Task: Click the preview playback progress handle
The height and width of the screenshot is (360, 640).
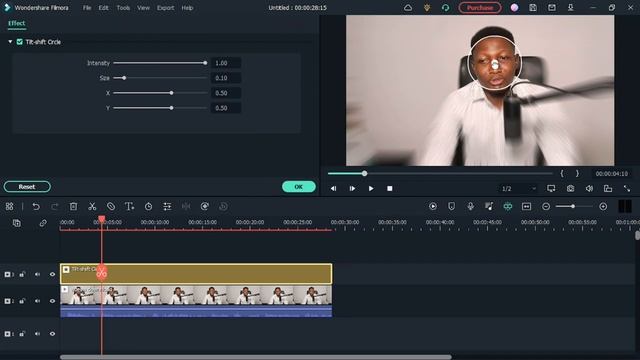Action: tap(364, 173)
